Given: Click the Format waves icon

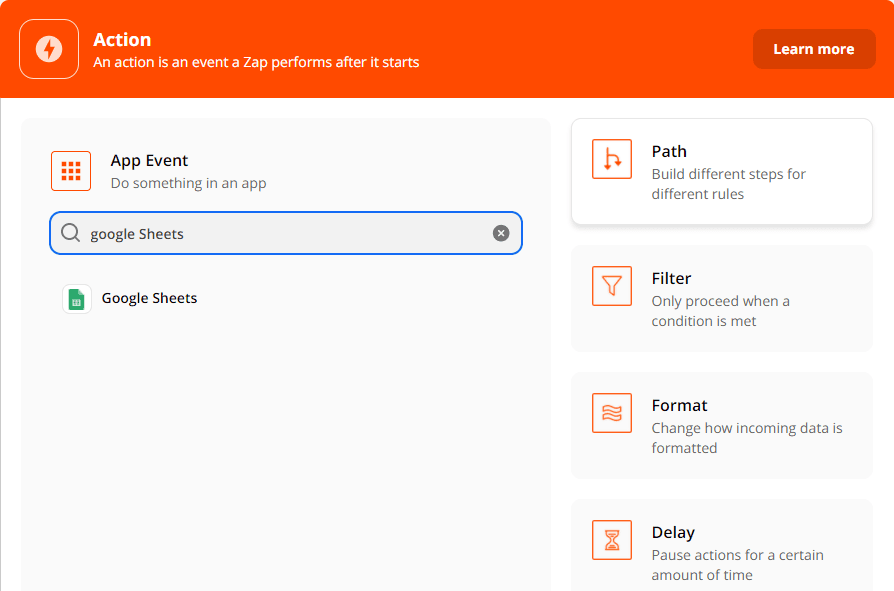Looking at the screenshot, I should pos(612,413).
